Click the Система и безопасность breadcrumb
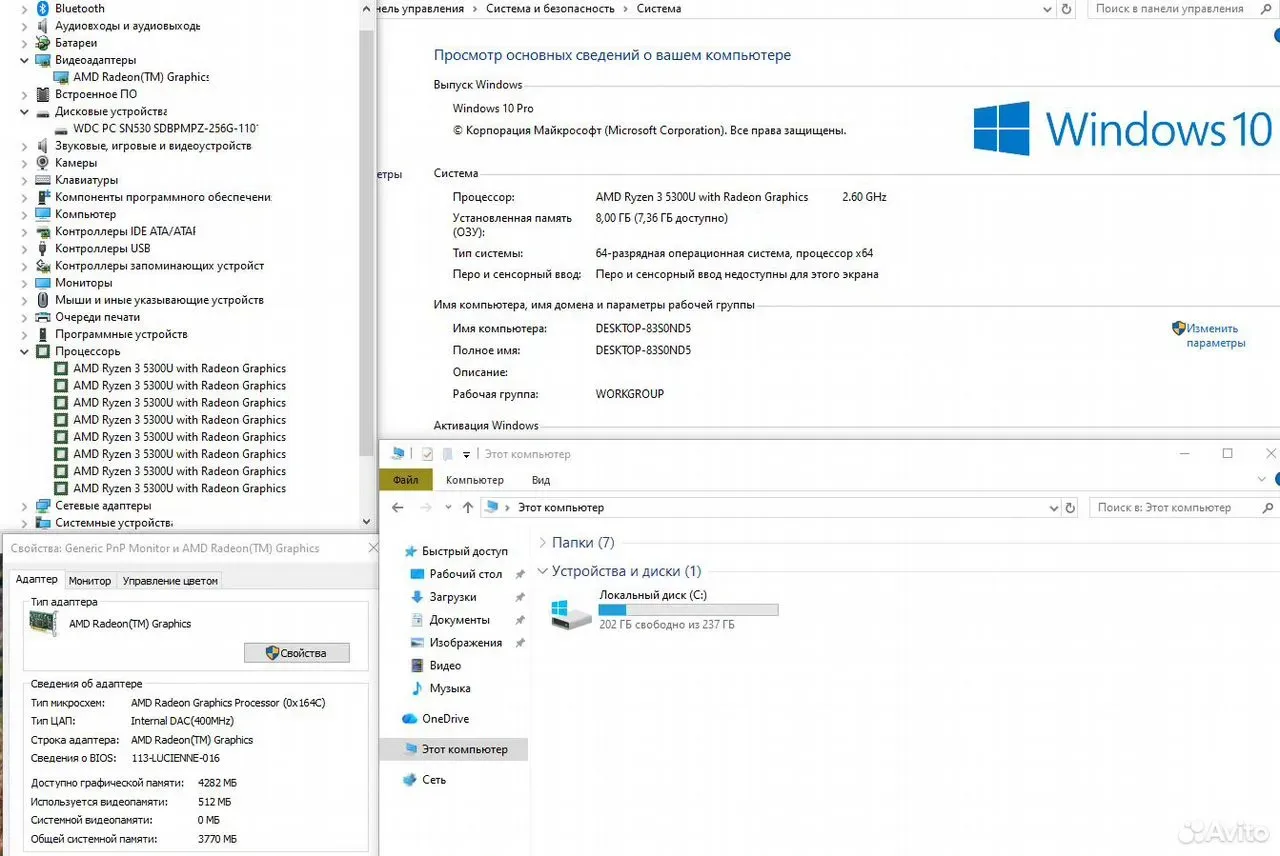1280x856 pixels. click(551, 9)
